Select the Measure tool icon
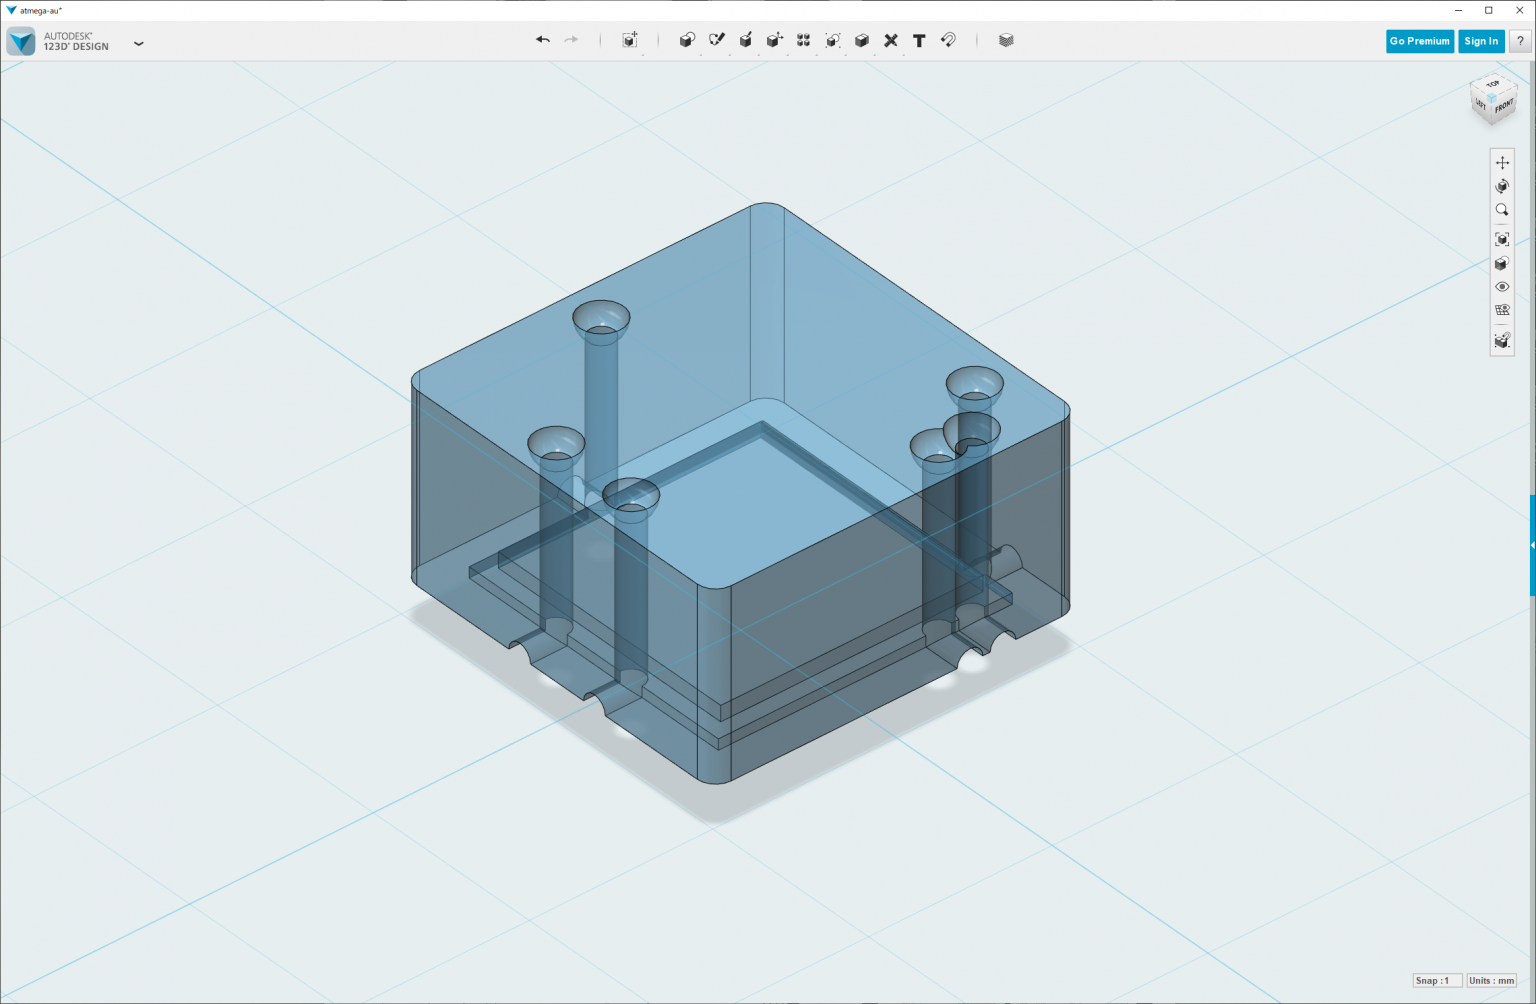Screen dimensions: 1536x1004 [891, 40]
